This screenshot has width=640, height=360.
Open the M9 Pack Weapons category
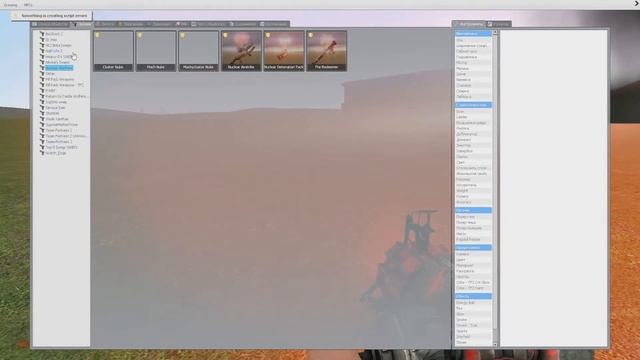[60, 79]
